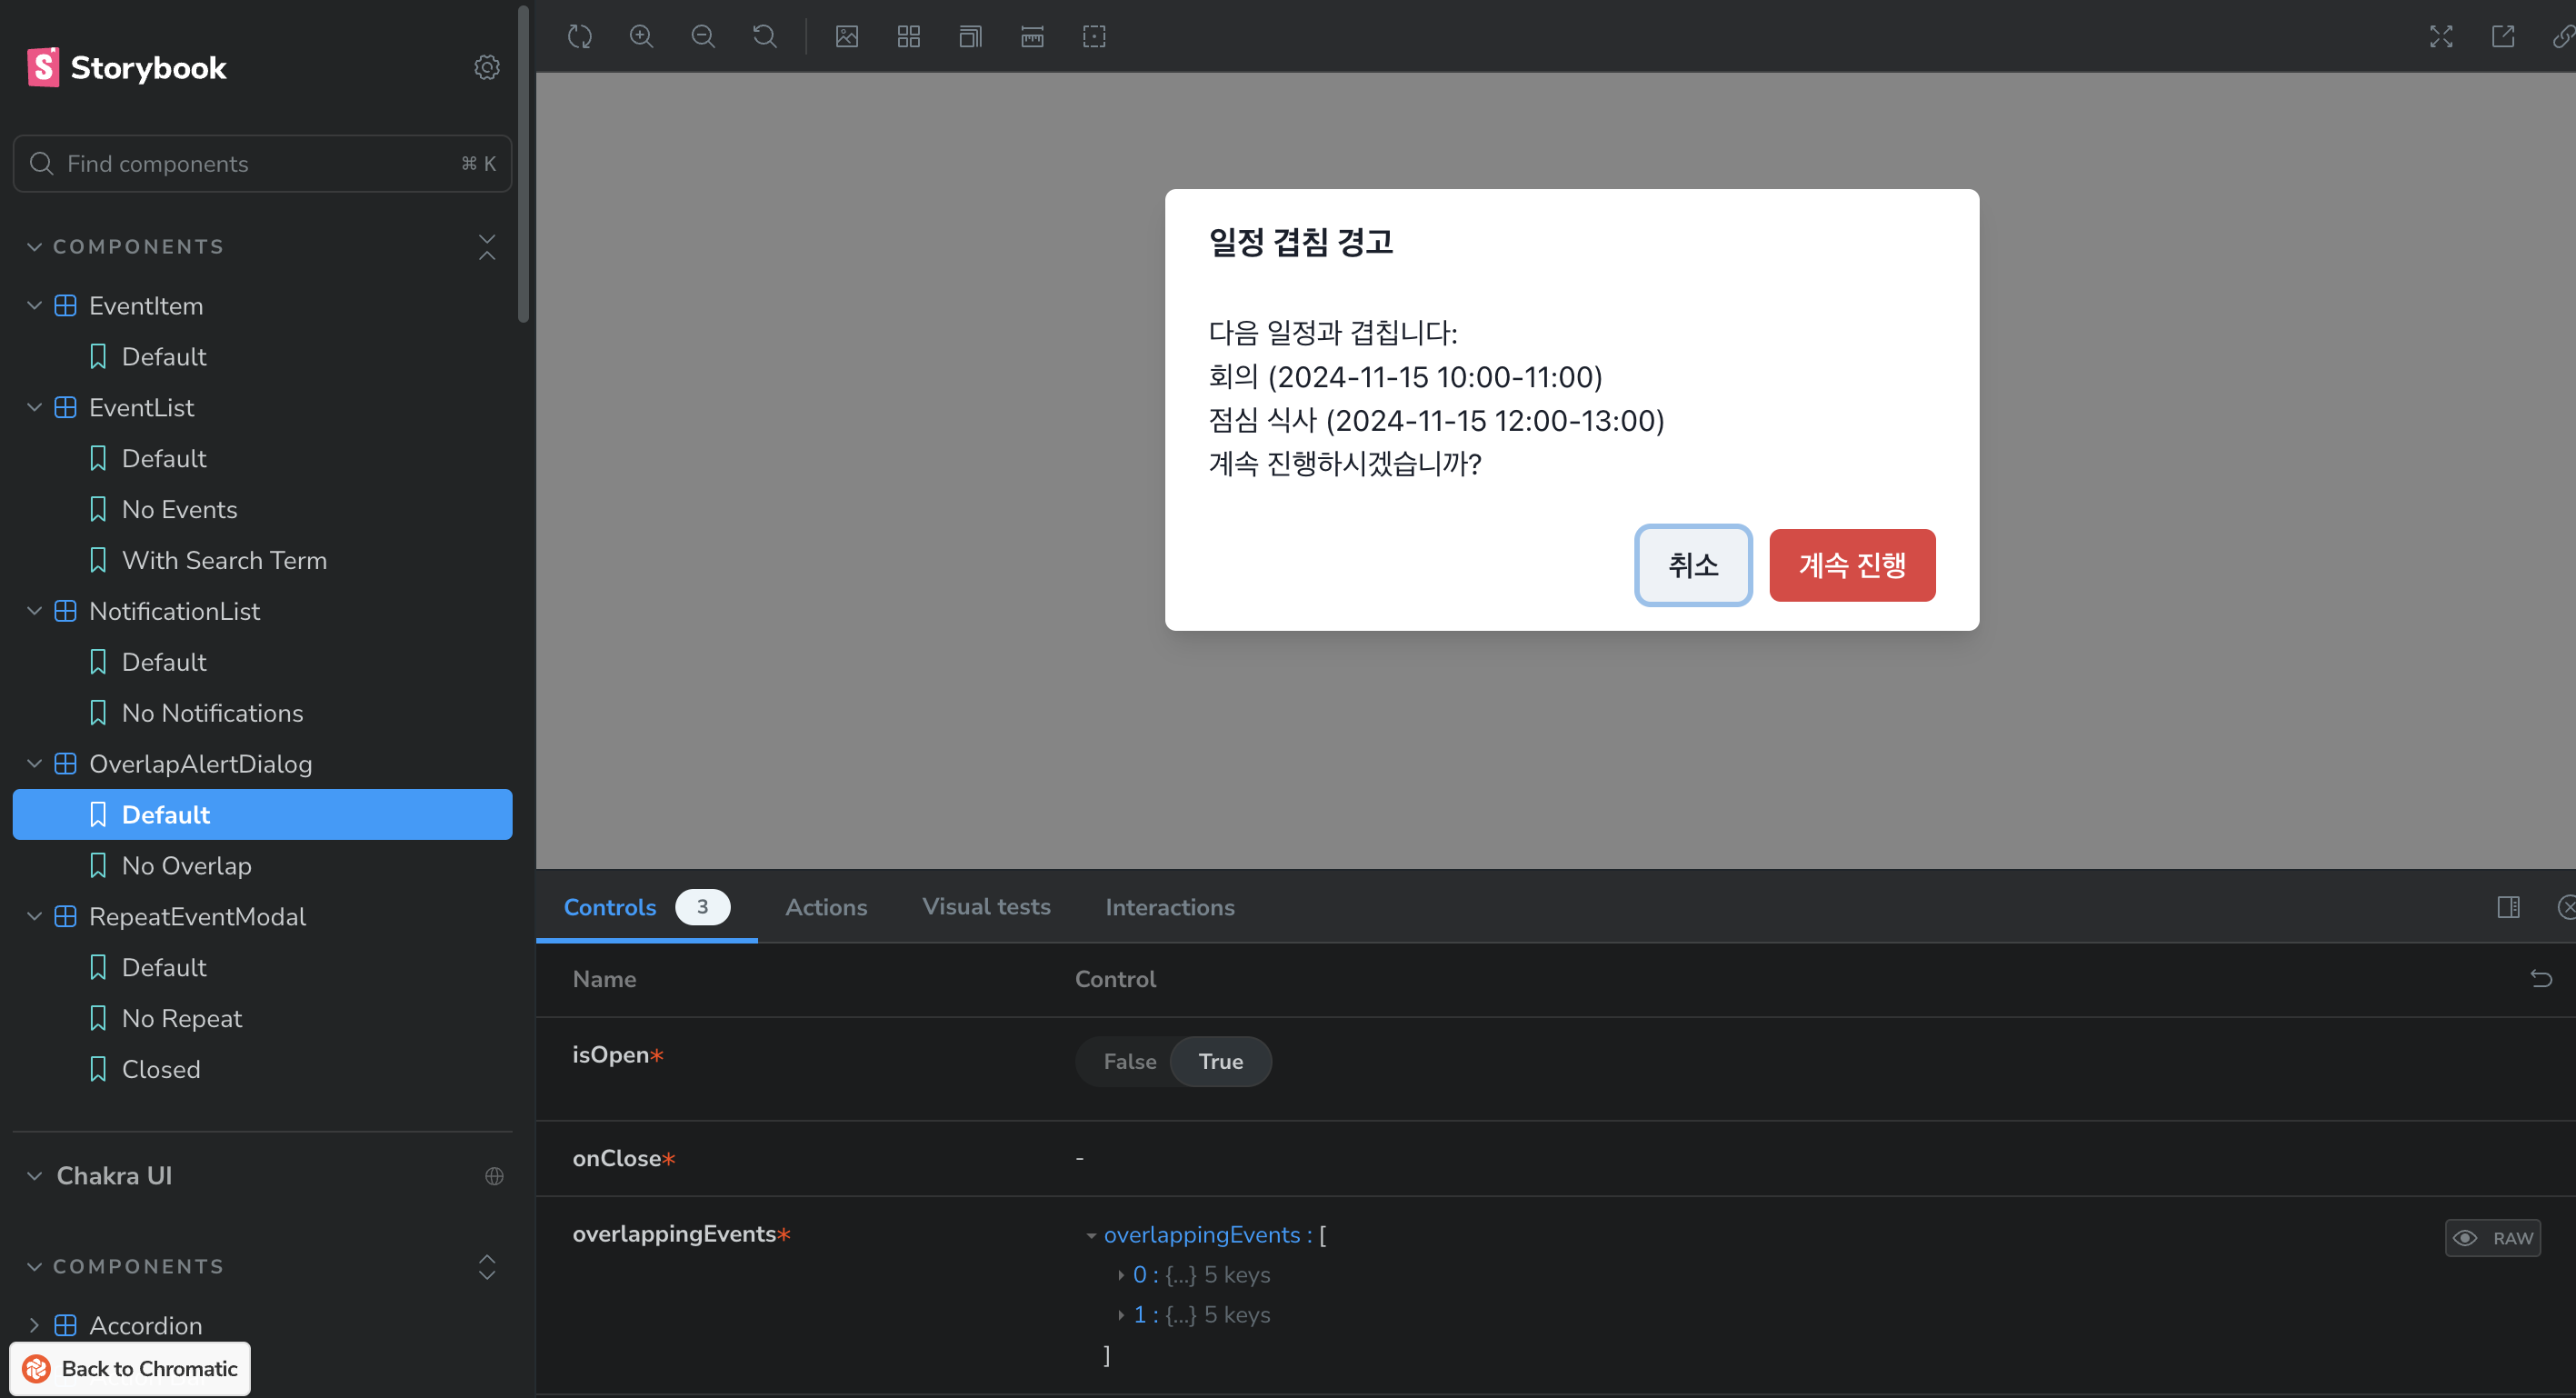Expand the Accordion component node
Image resolution: width=2576 pixels, height=1398 pixels.
tap(34, 1326)
